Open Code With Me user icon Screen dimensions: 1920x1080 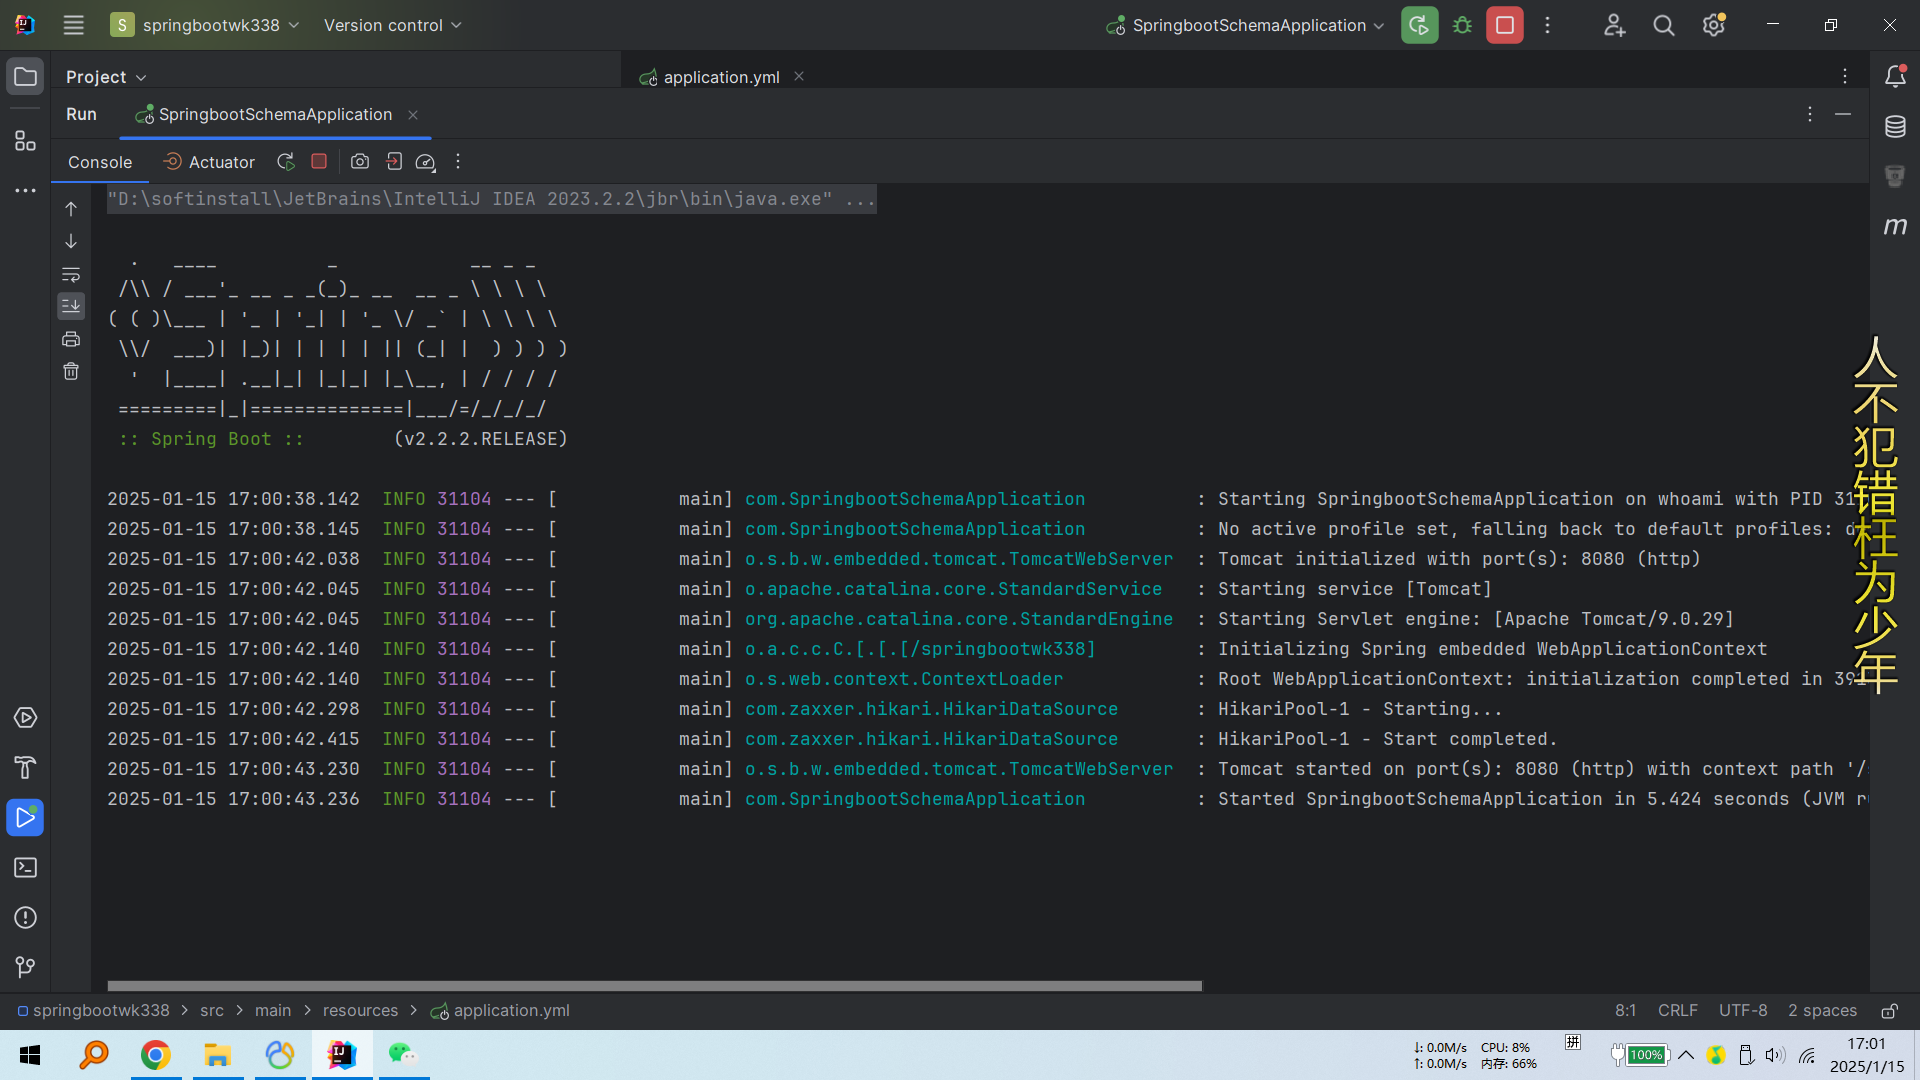[x=1614, y=25]
